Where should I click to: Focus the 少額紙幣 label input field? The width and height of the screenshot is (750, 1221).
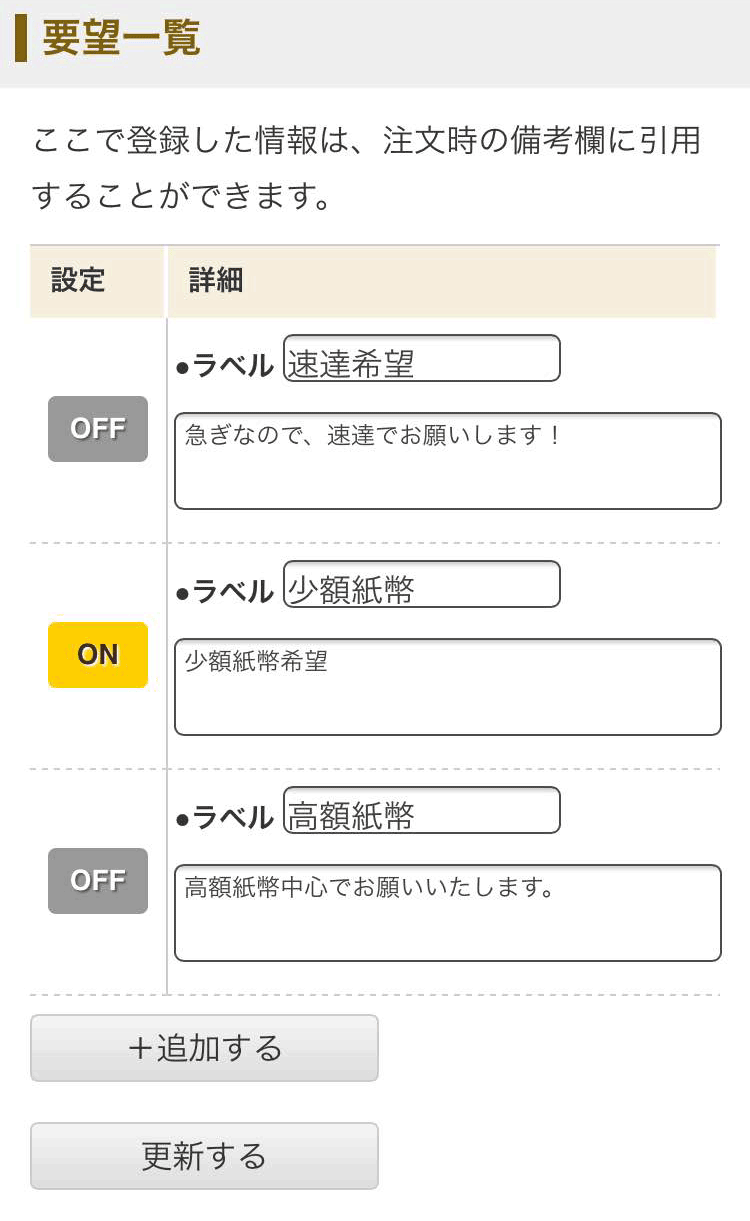point(421,585)
